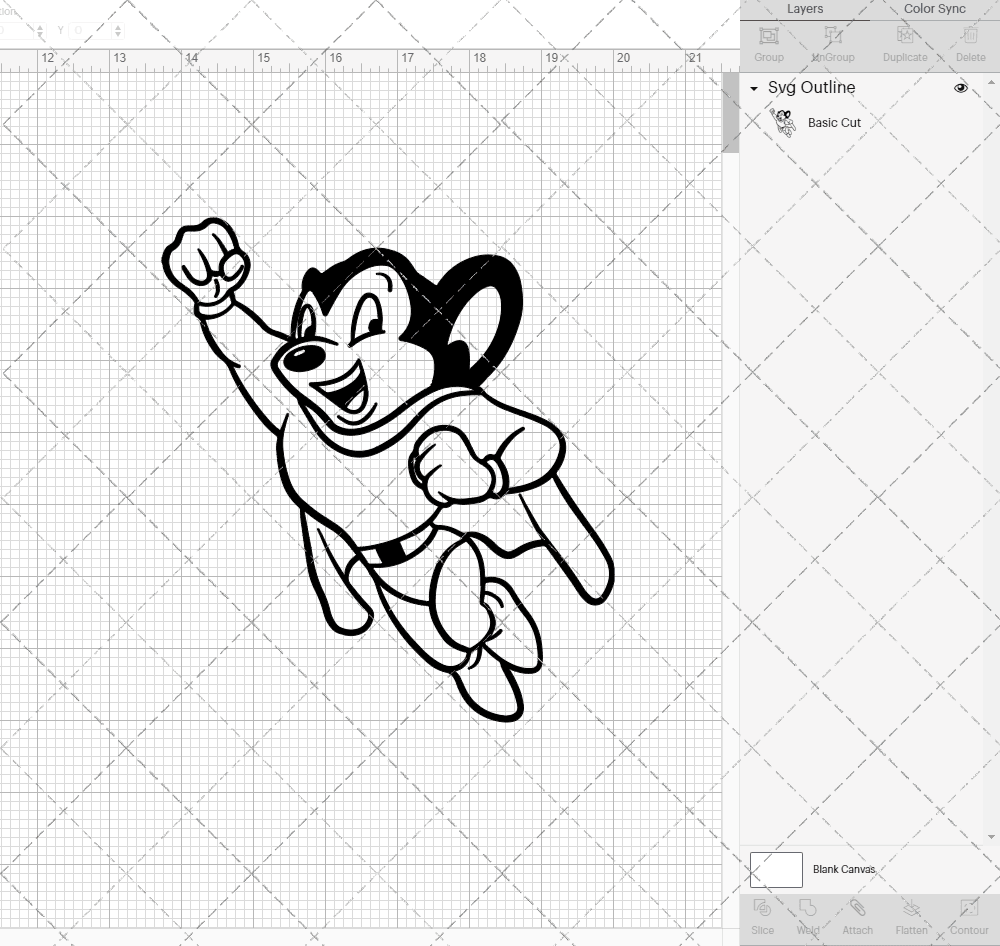1000x946 pixels.
Task: Select the Weld tool
Action: (807, 917)
